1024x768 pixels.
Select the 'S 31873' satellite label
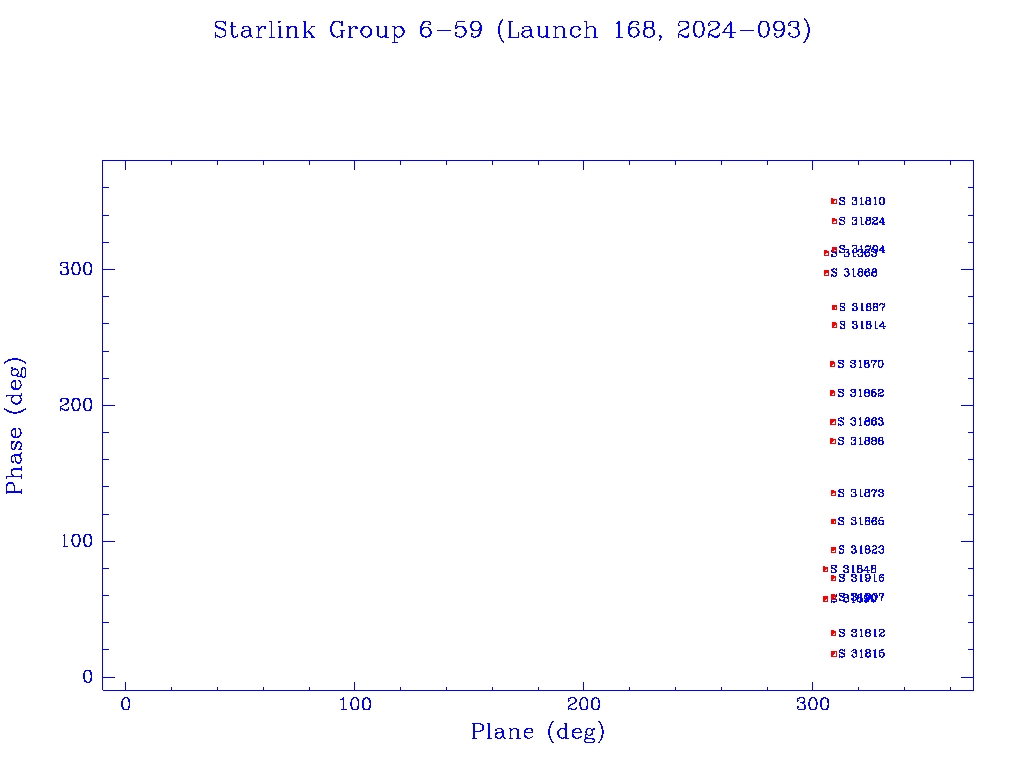click(861, 493)
